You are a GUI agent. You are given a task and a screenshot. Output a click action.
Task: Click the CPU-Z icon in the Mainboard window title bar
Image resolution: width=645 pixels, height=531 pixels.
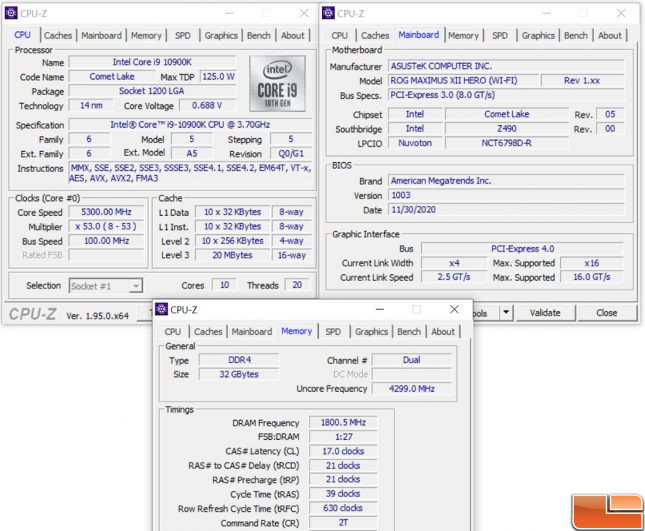pyautogui.click(x=328, y=13)
